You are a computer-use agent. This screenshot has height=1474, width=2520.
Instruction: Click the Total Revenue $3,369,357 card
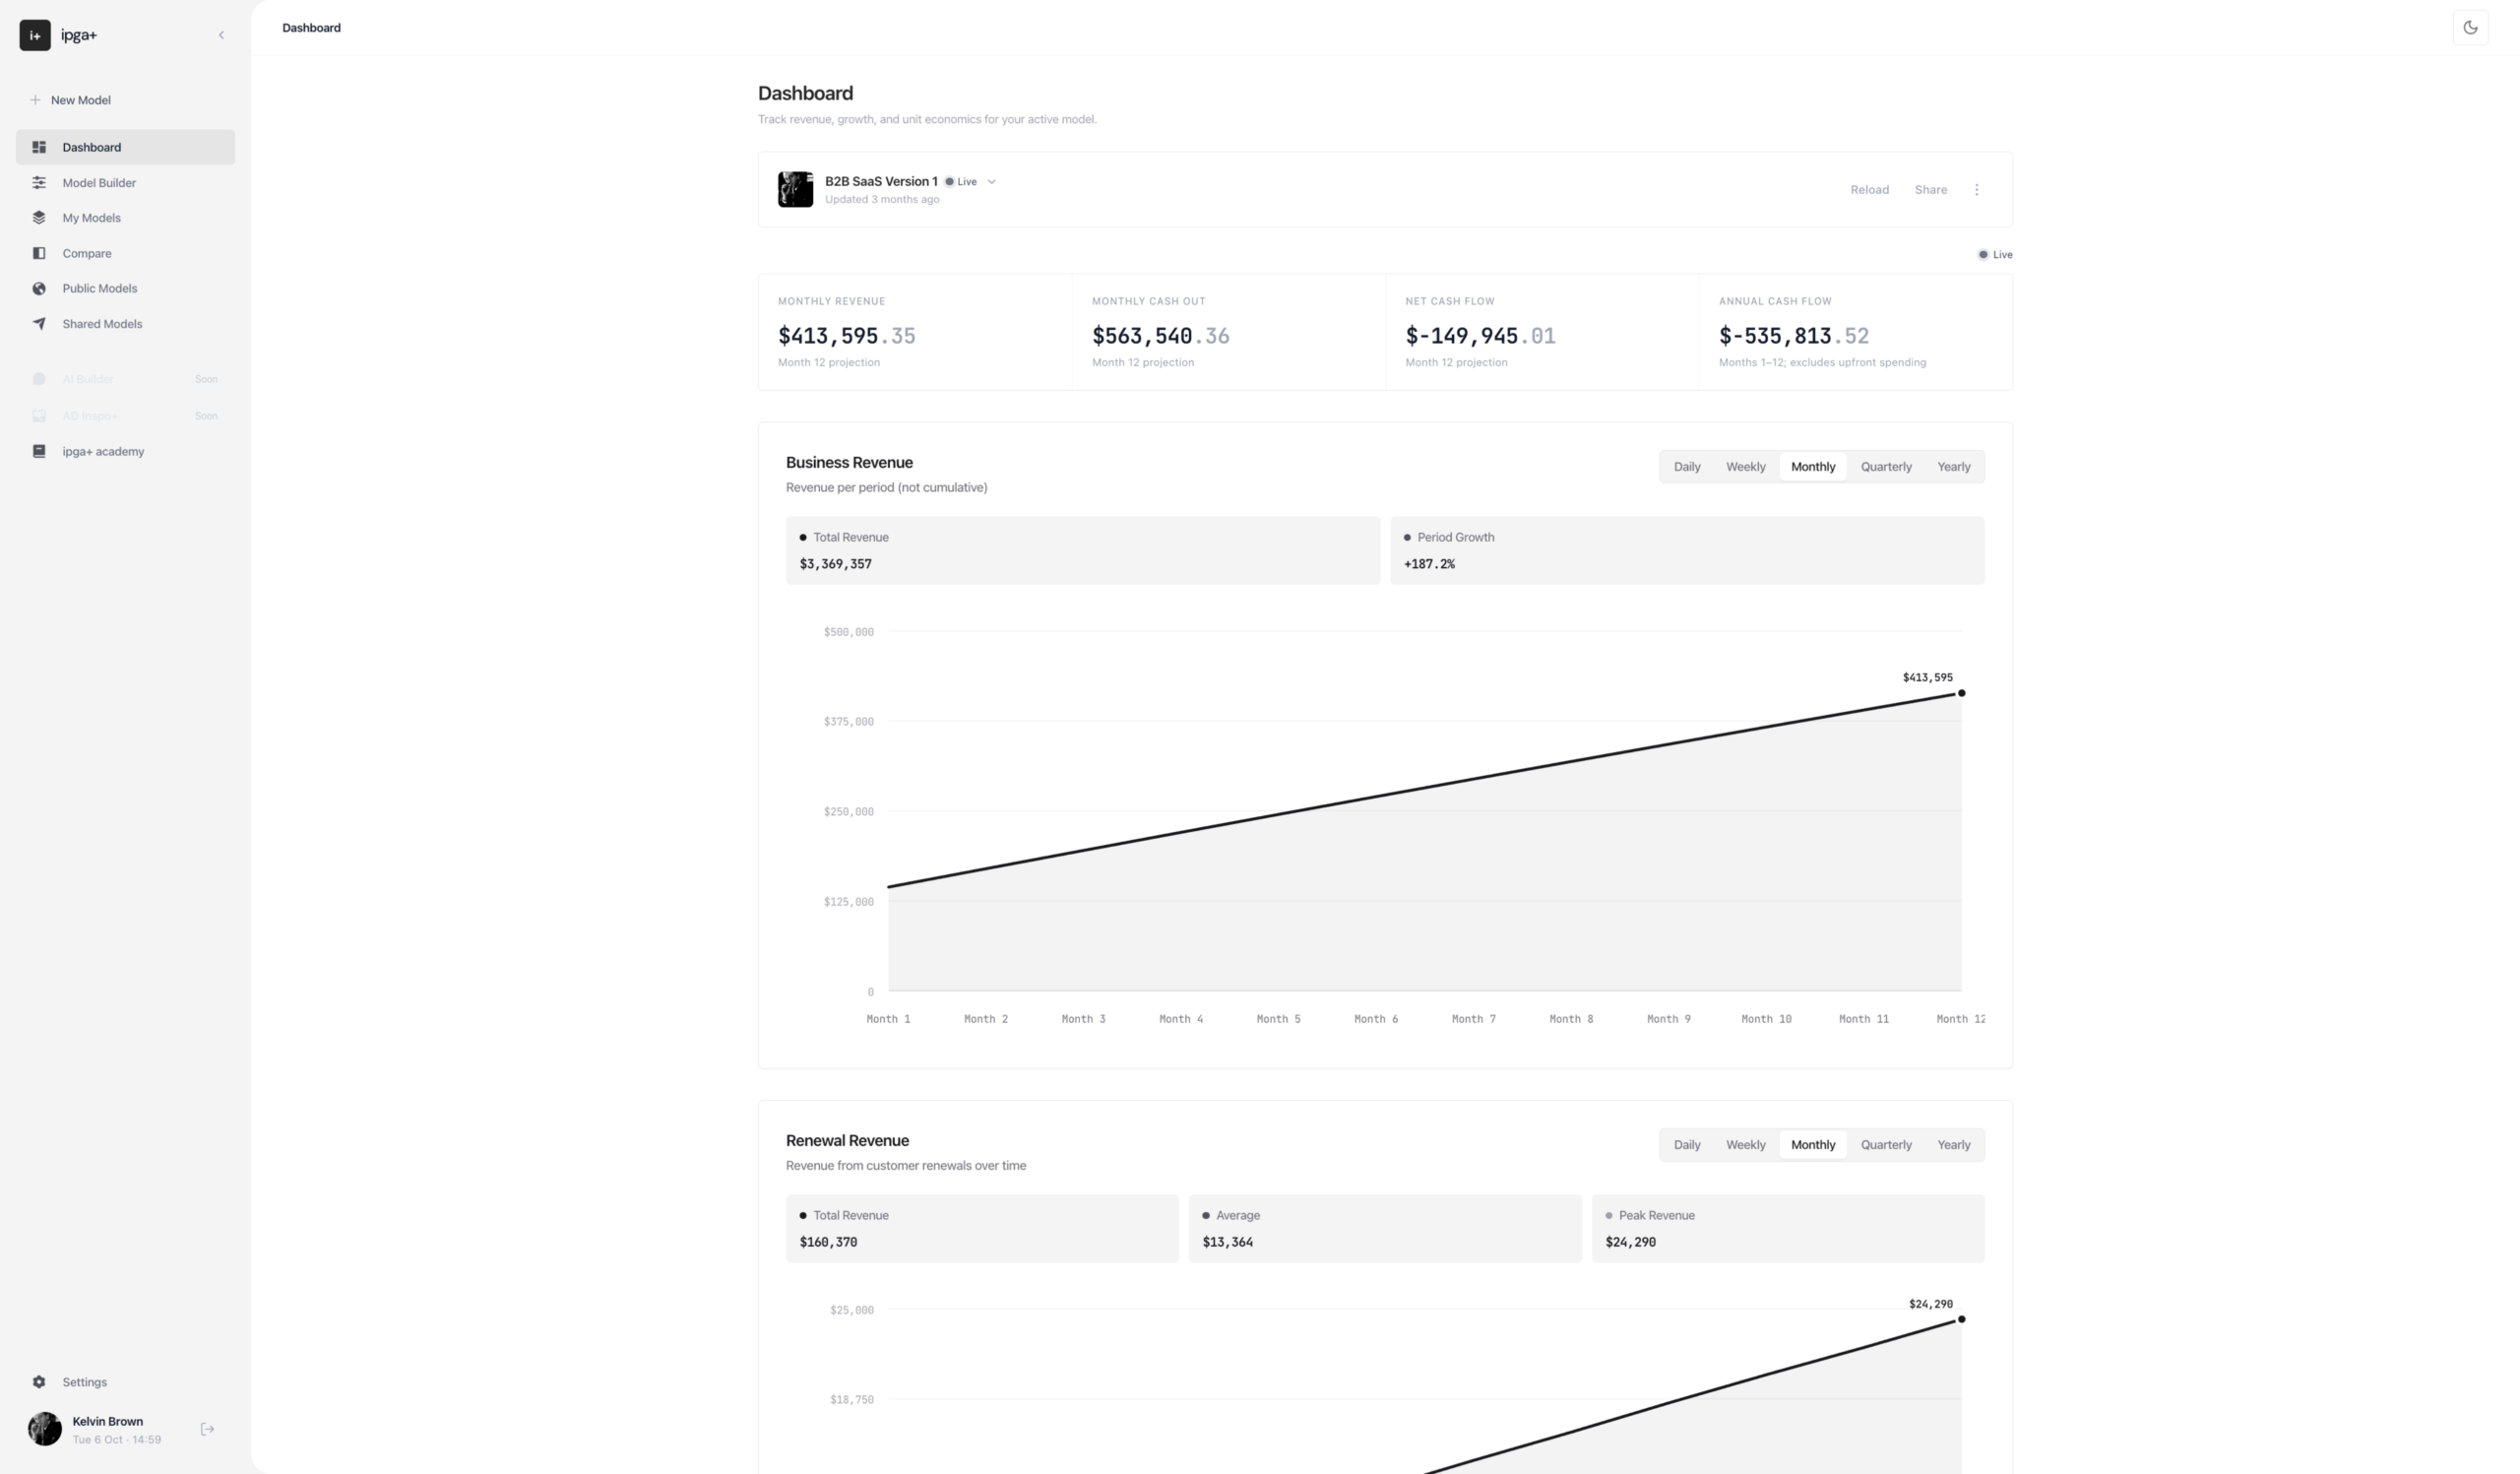click(1082, 551)
